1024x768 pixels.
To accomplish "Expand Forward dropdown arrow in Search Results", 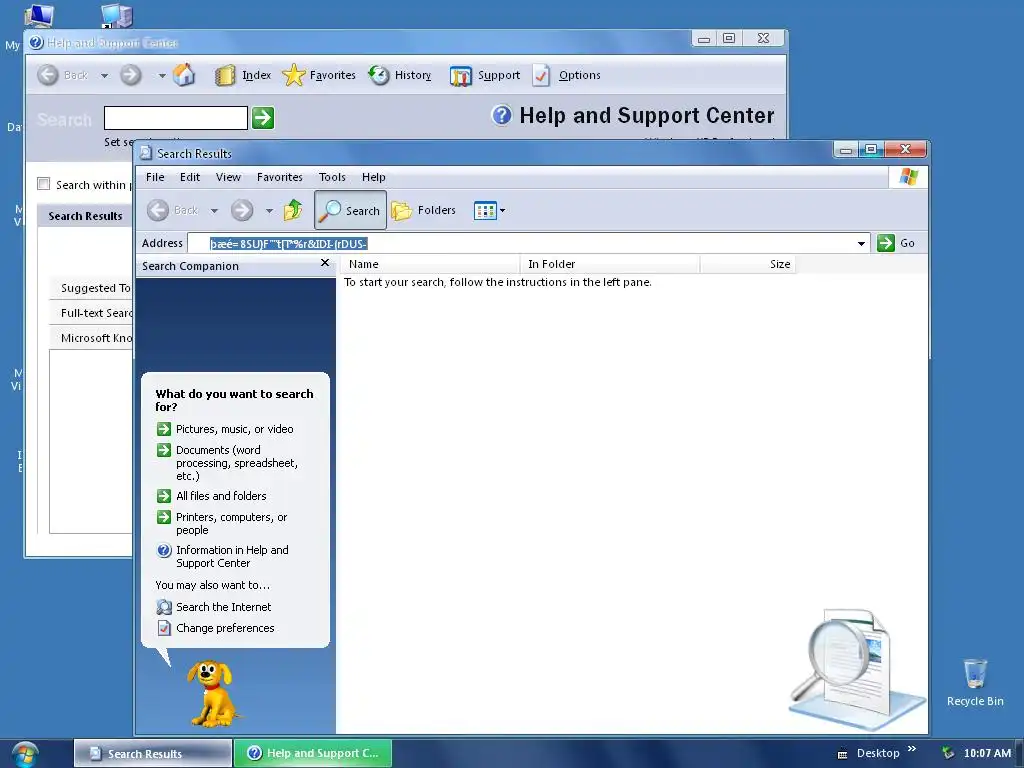I will (x=269, y=211).
